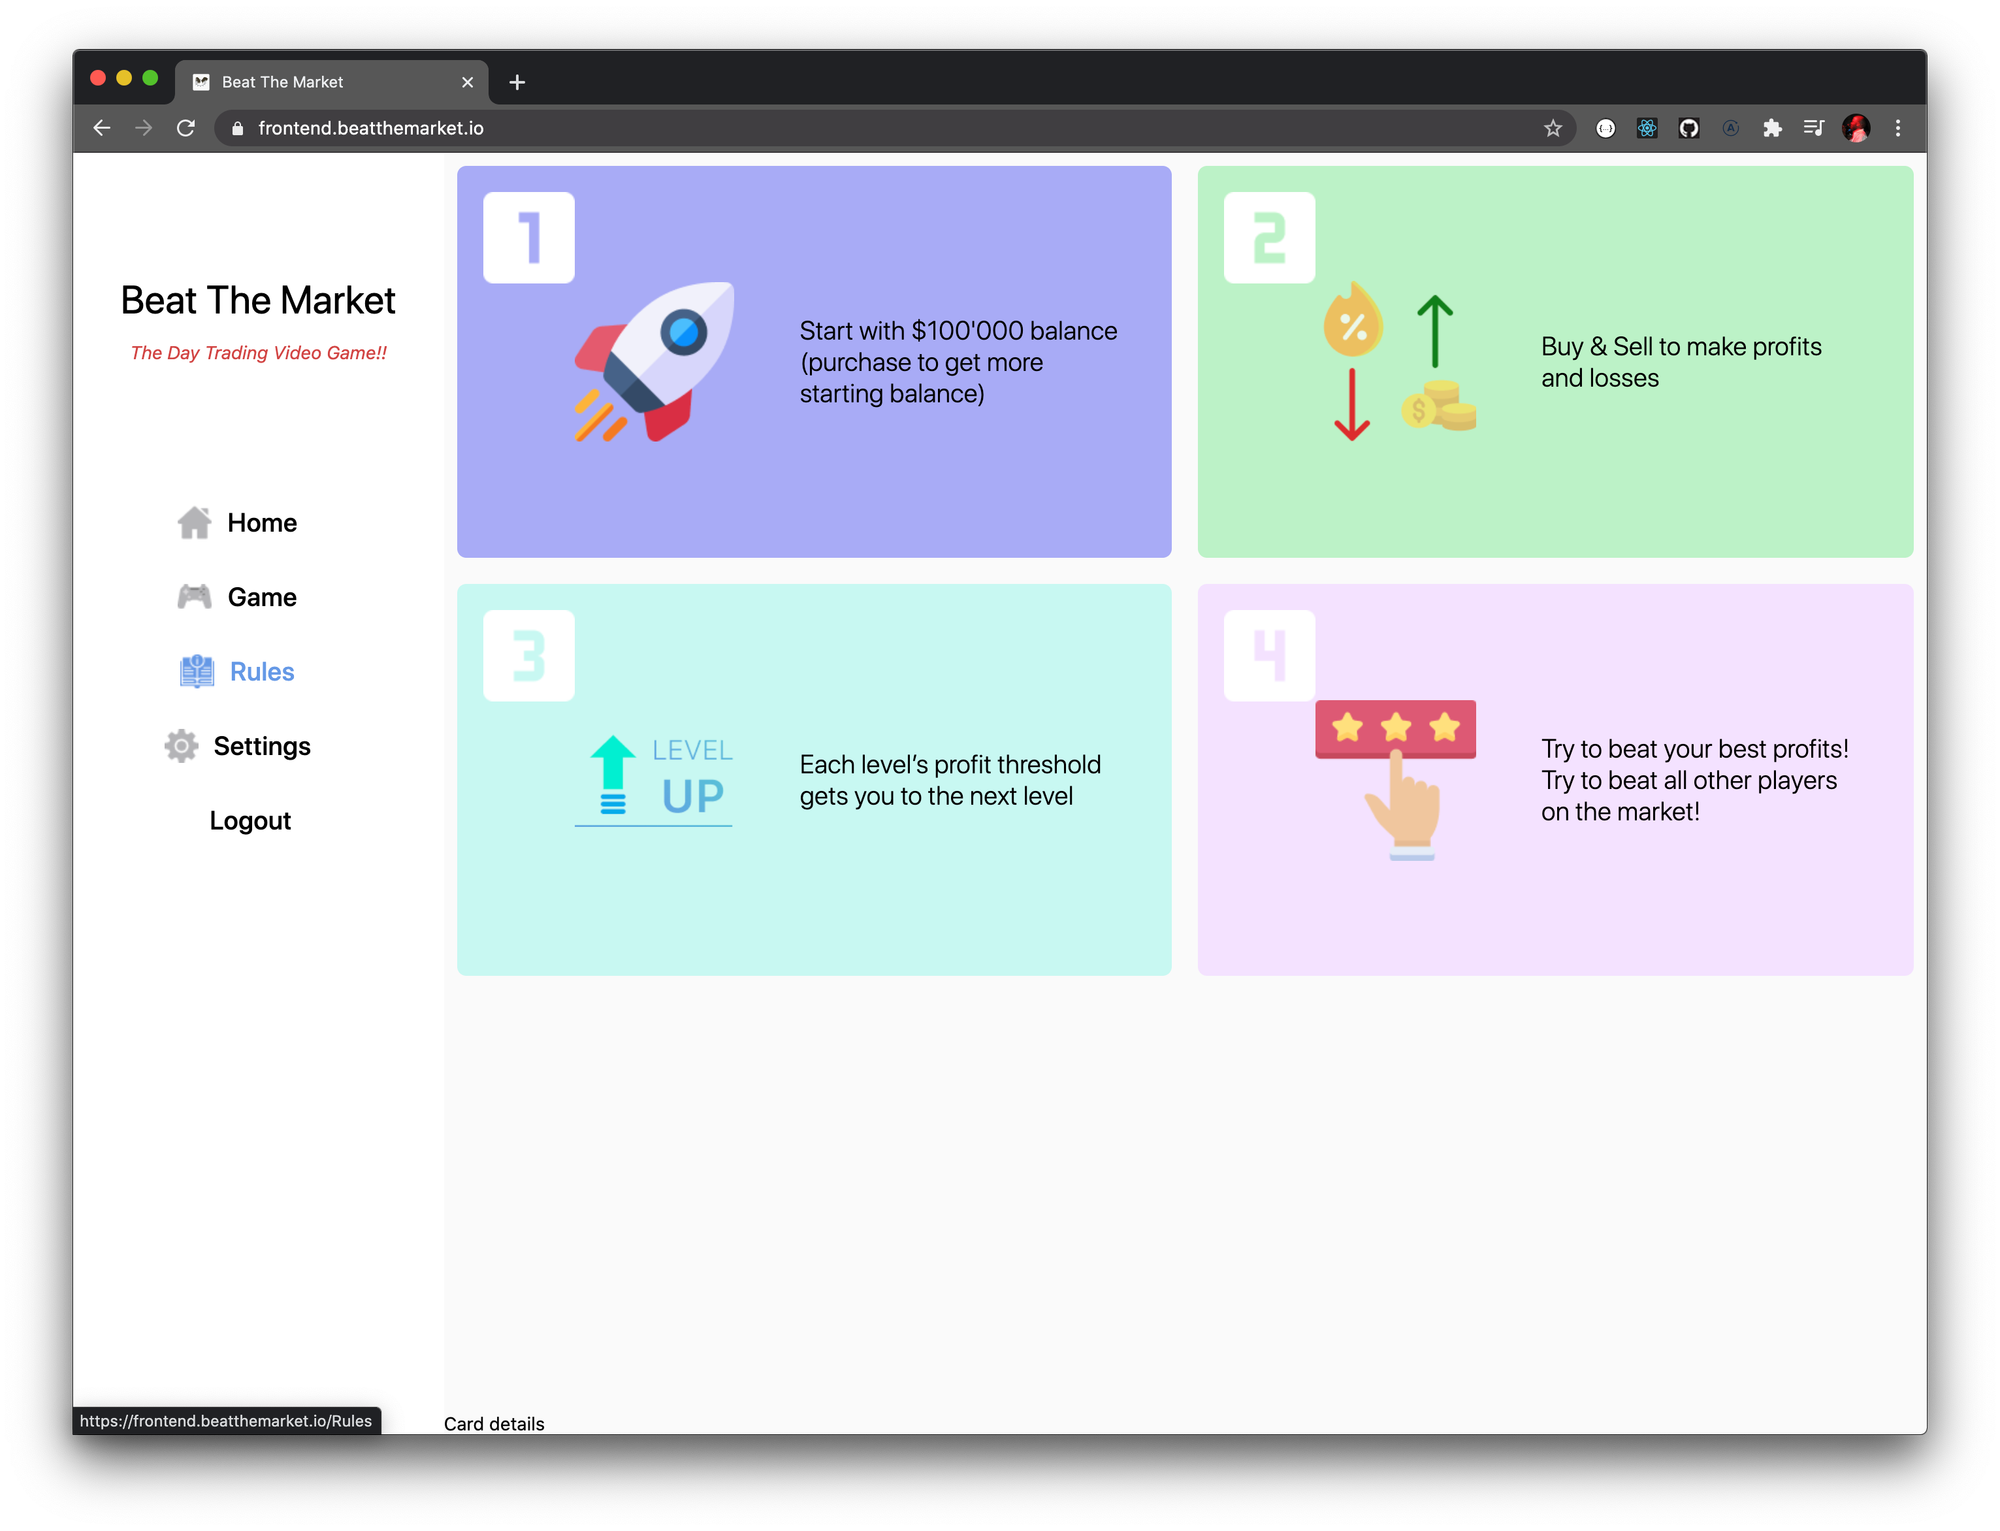
Task: Reload the current page
Action: click(x=186, y=128)
